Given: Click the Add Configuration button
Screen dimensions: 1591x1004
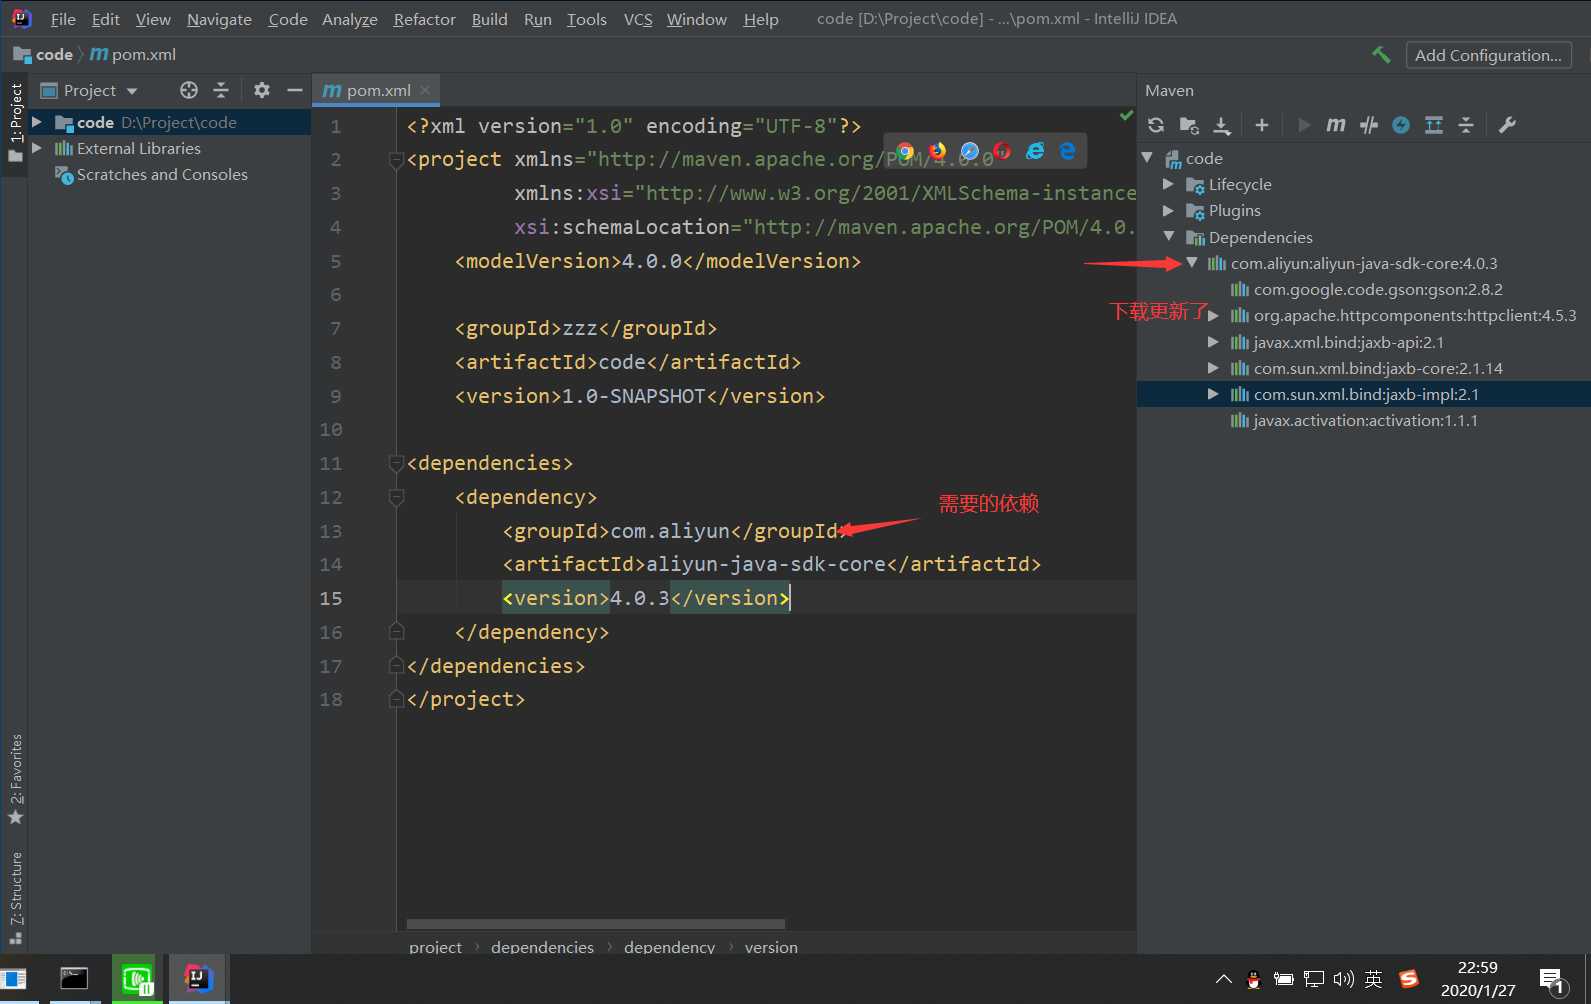Looking at the screenshot, I should pyautogui.click(x=1488, y=55).
